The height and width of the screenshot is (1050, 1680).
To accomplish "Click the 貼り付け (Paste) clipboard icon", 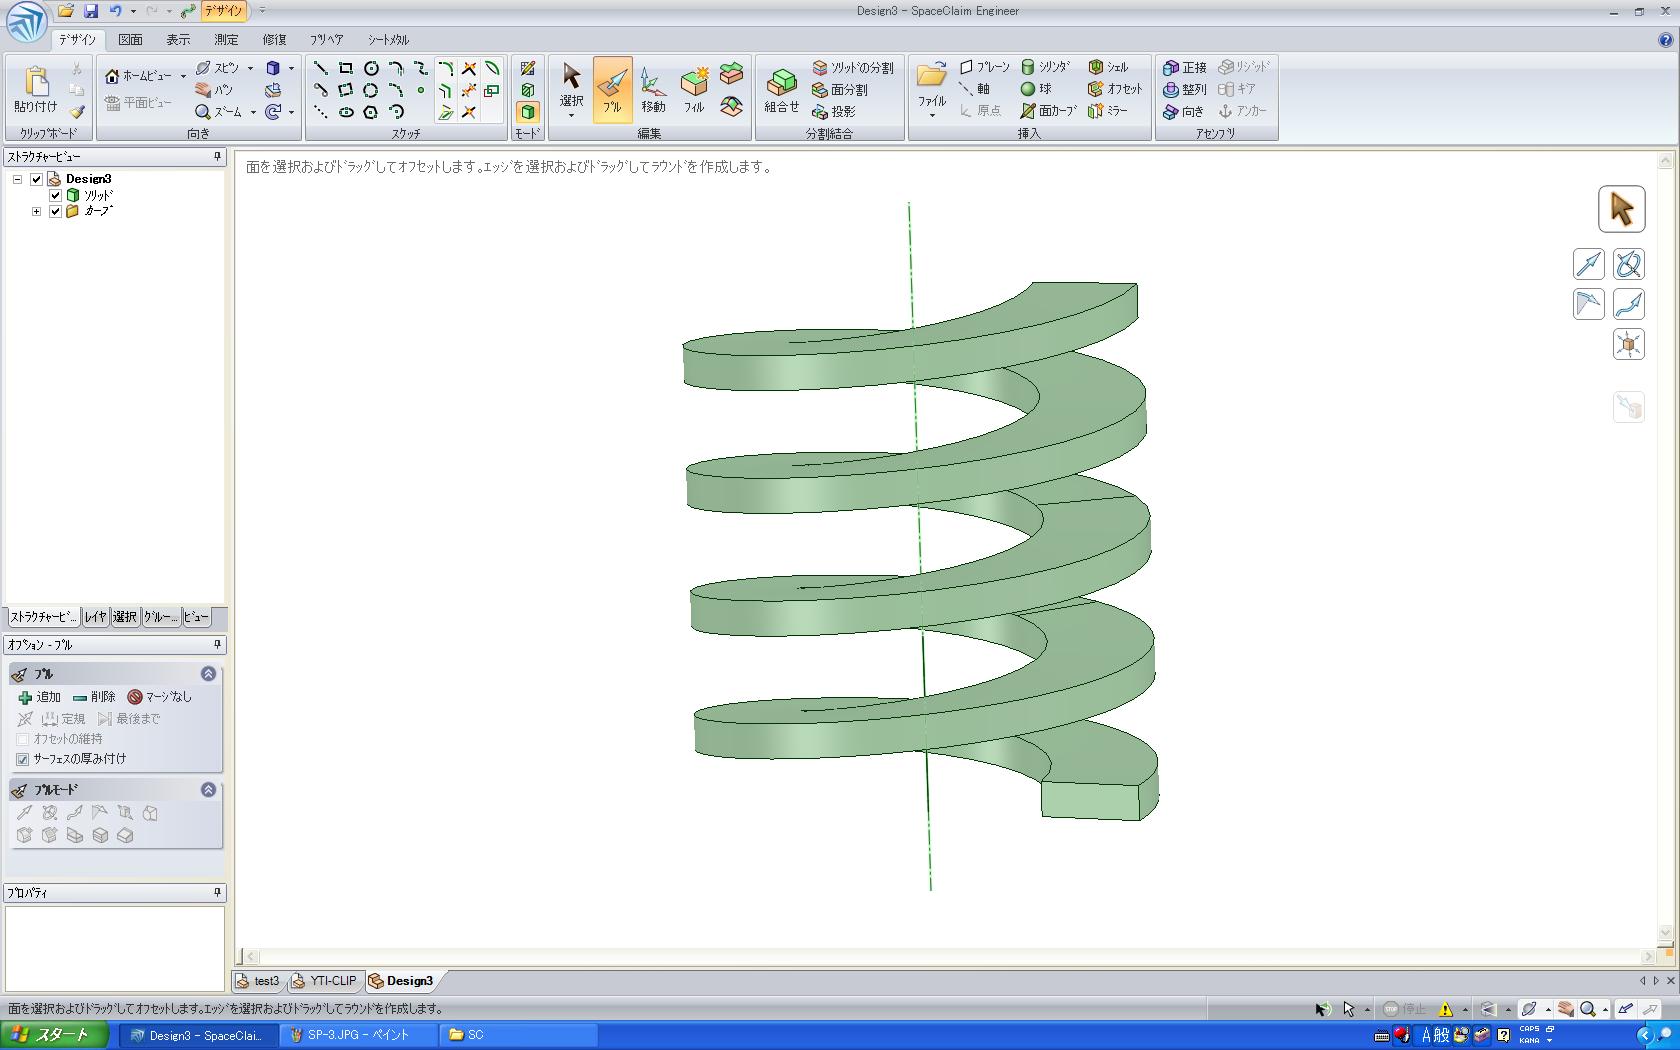I will pyautogui.click(x=36, y=89).
